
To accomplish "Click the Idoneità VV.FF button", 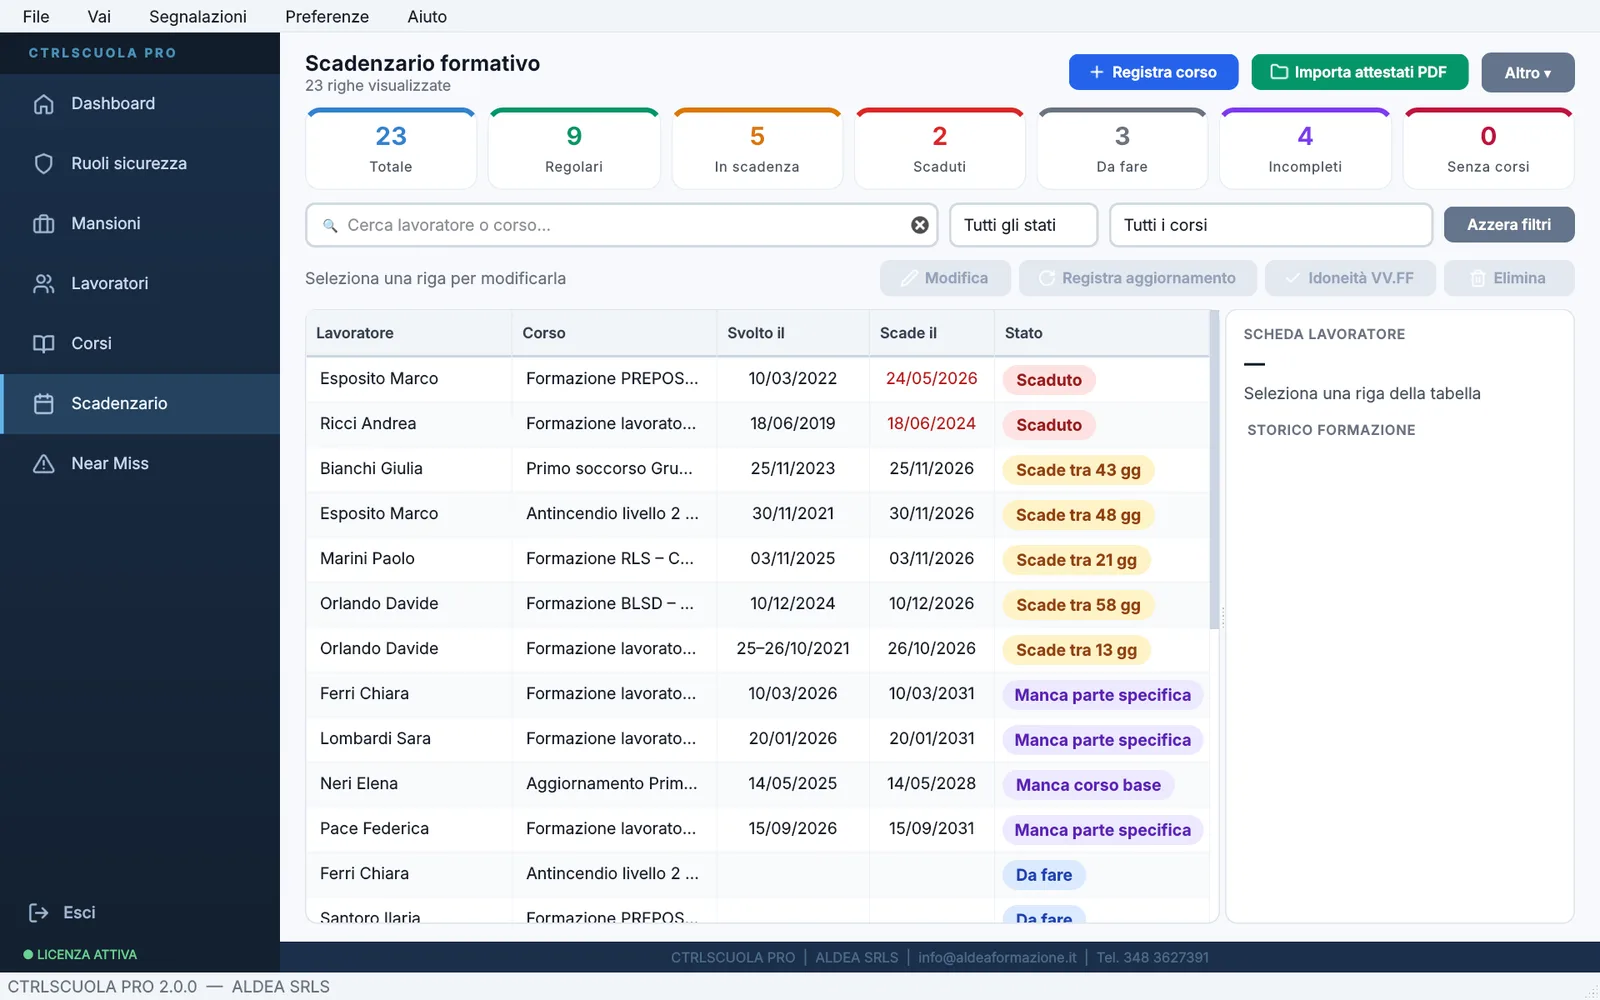I will tap(1350, 278).
